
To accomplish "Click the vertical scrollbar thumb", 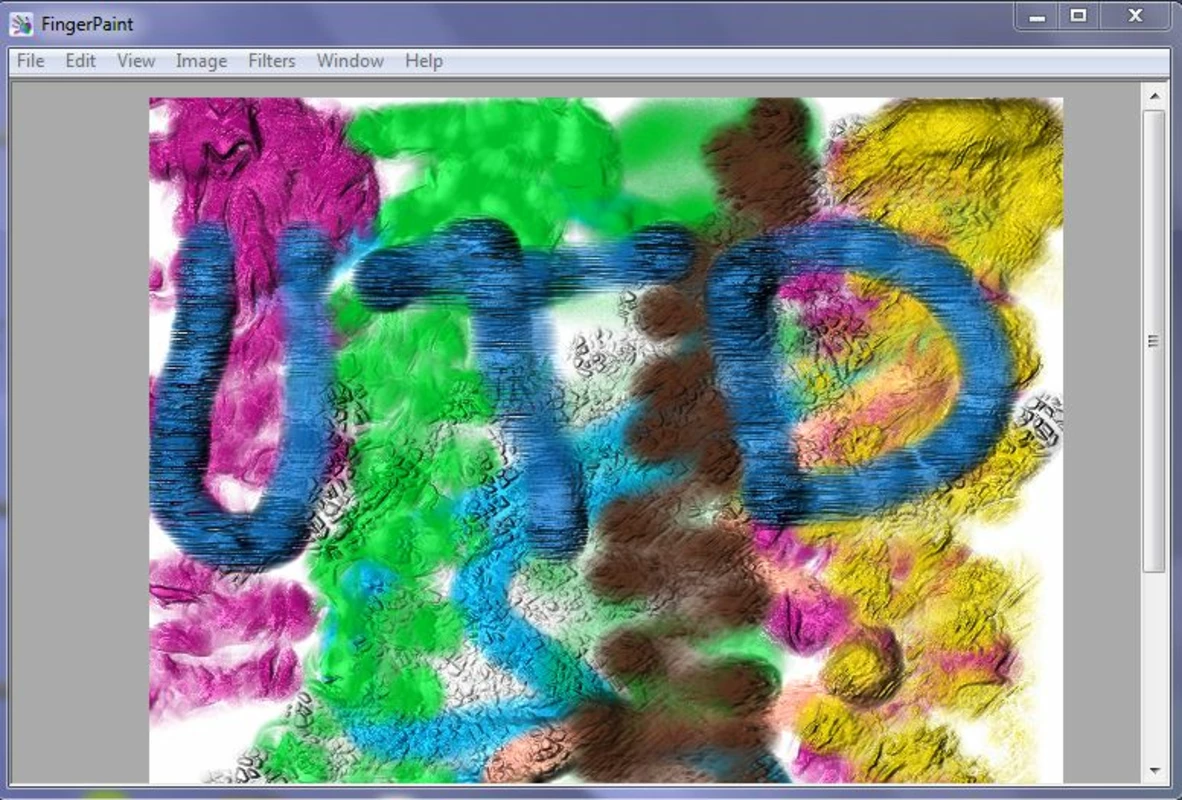I will [x=1153, y=341].
